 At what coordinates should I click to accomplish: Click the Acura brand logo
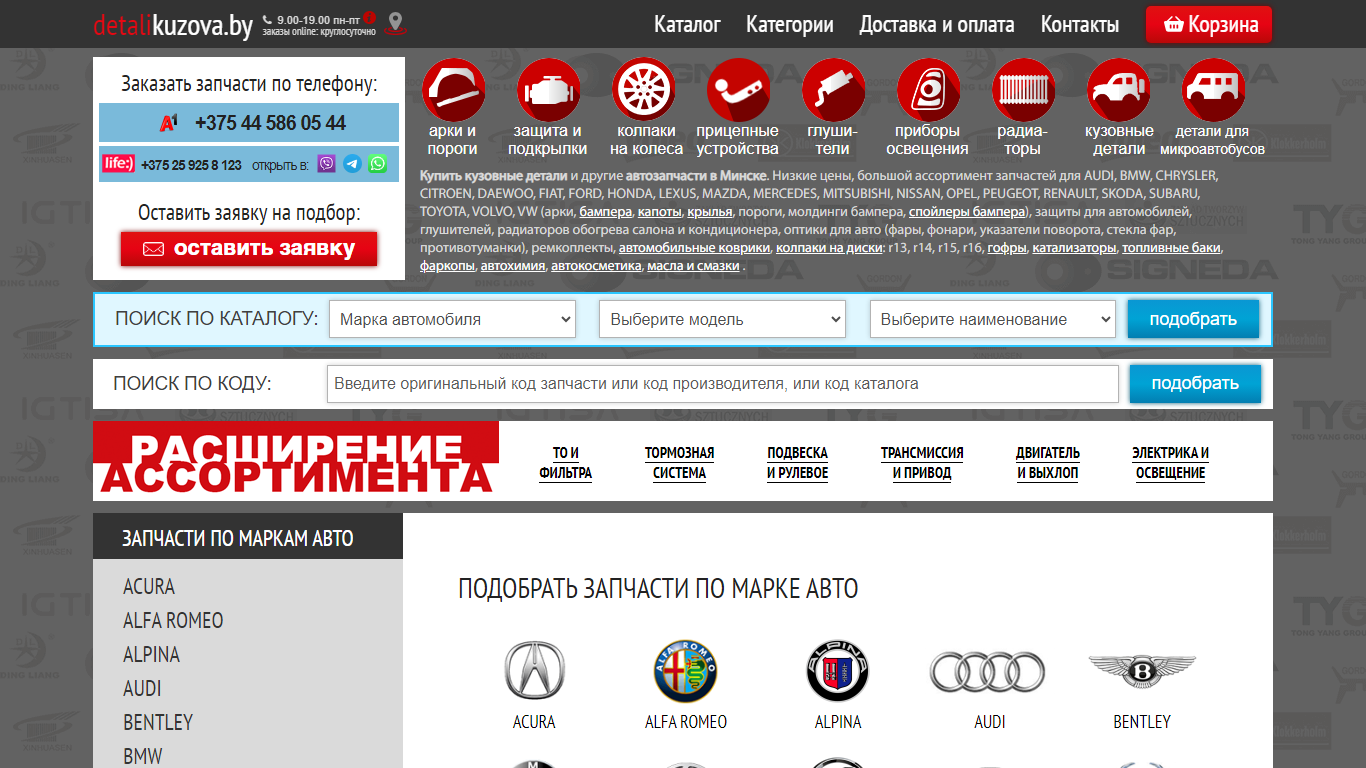534,670
